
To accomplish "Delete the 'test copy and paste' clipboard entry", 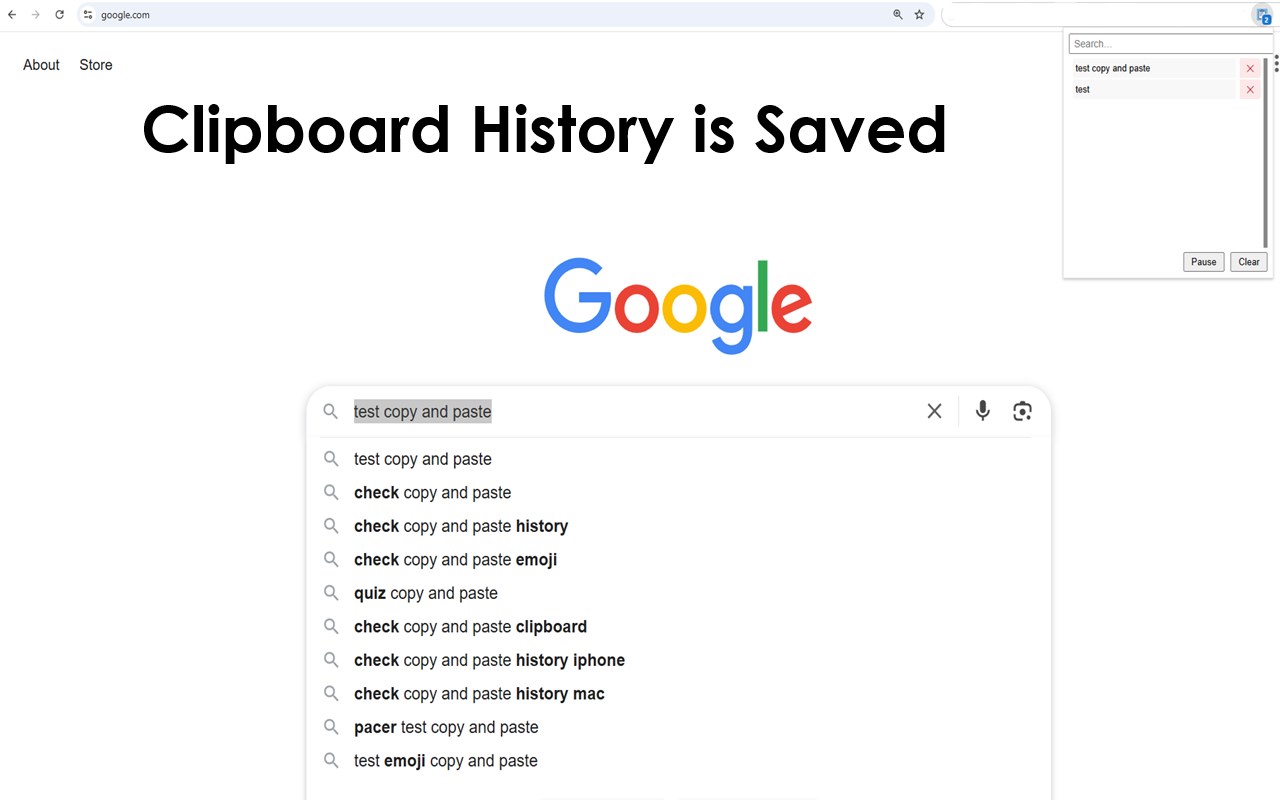I will tap(1250, 69).
